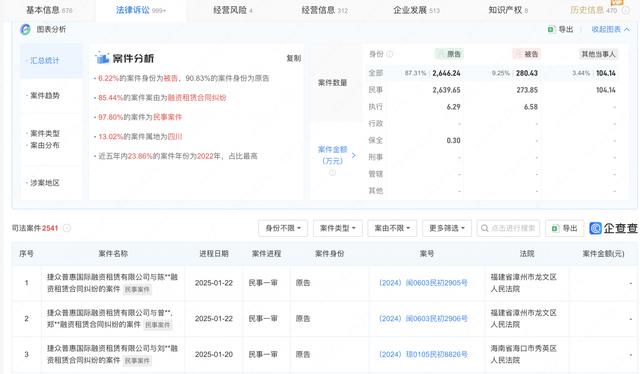The width and height of the screenshot is (640, 374).
Task: Select 案件趋势 in the left sidebar
Action: (x=45, y=96)
